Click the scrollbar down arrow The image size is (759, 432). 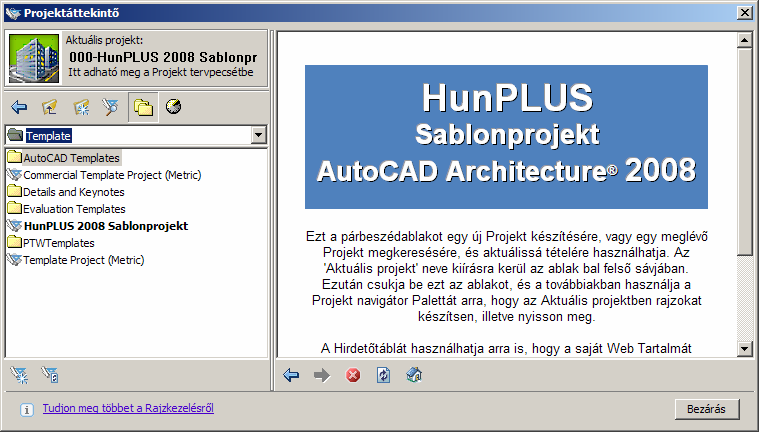pyautogui.click(x=744, y=348)
